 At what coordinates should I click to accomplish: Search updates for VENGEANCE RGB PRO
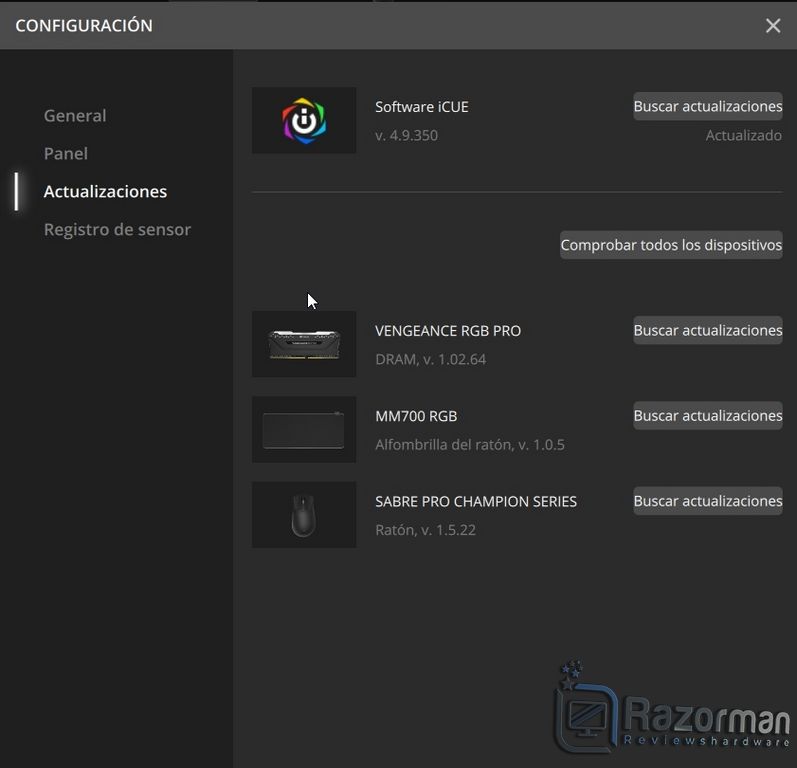[x=708, y=330]
